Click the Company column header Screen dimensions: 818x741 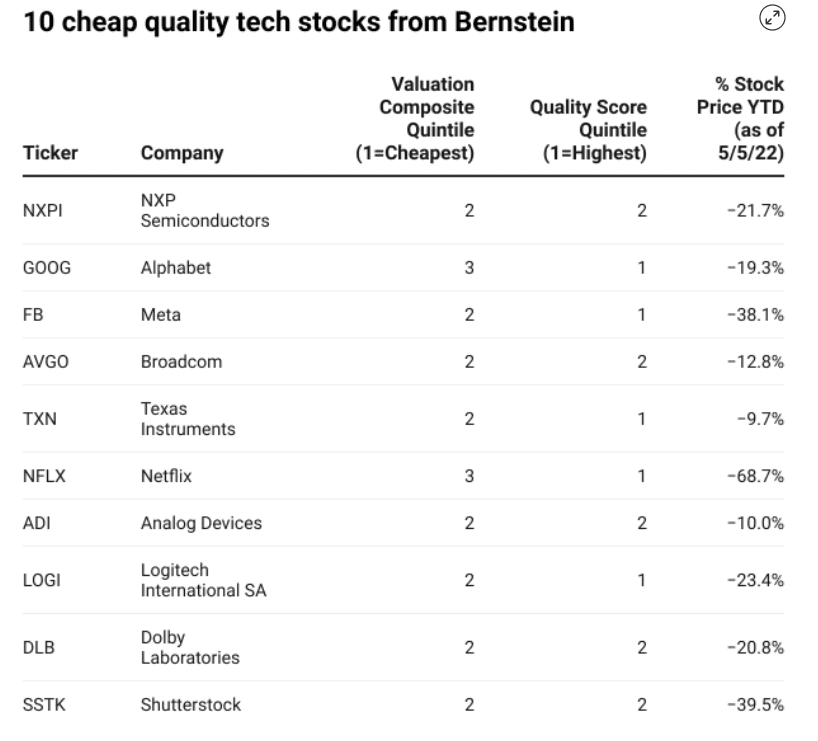click(182, 153)
